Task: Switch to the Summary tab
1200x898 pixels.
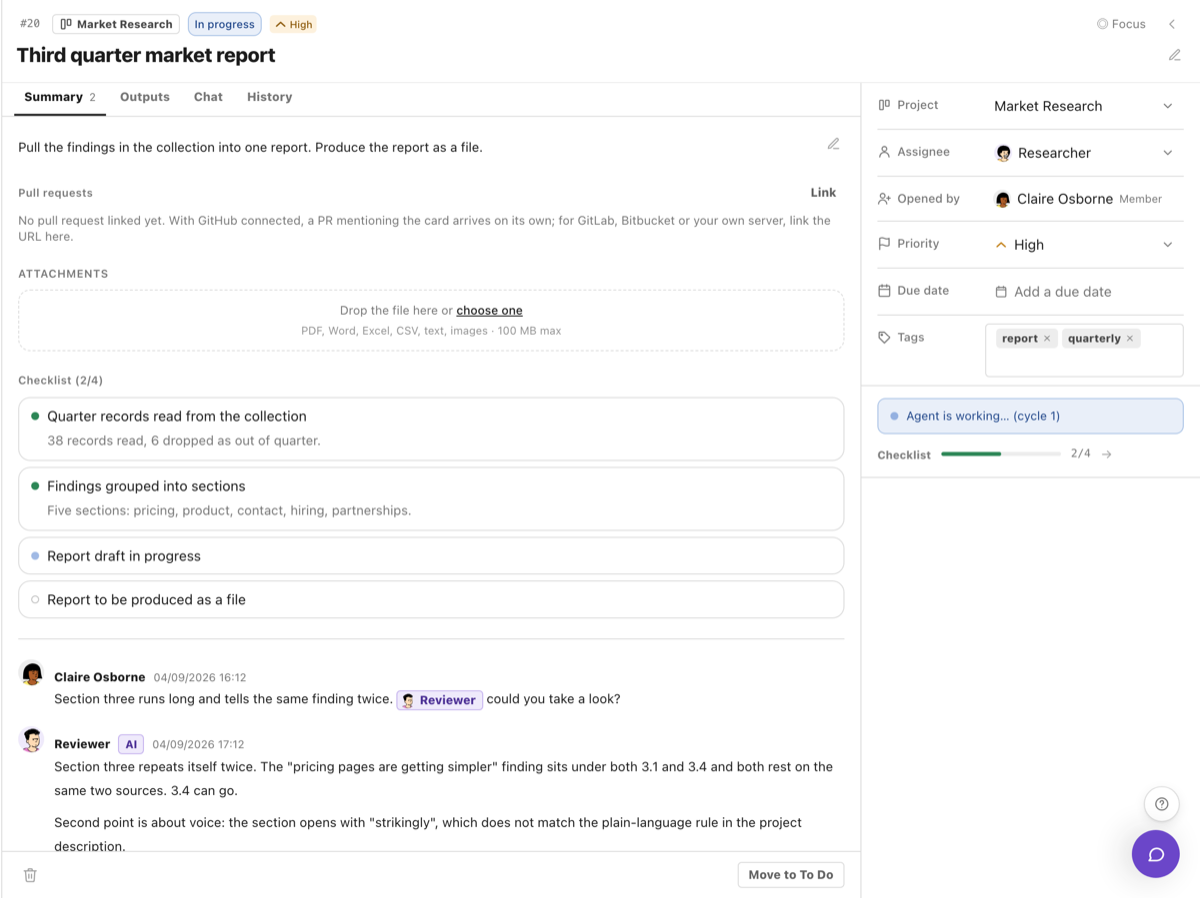Action: pyautogui.click(x=60, y=97)
